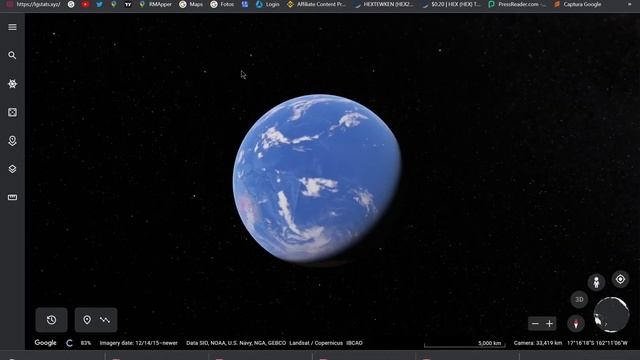Open the Search tool in sidebar
Viewport: 640px width, 360px height.
[x=12, y=55]
